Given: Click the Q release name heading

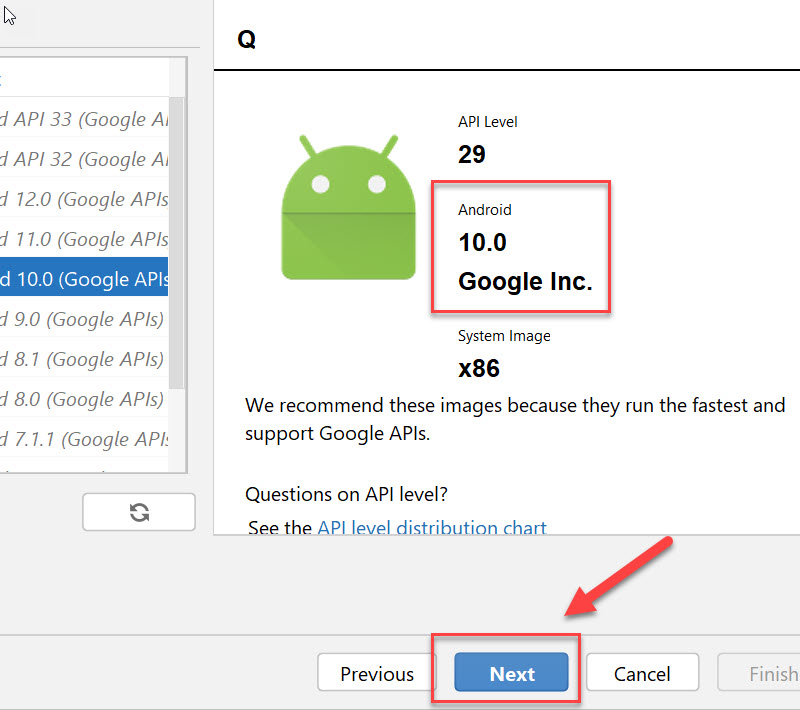Looking at the screenshot, I should pyautogui.click(x=246, y=39).
